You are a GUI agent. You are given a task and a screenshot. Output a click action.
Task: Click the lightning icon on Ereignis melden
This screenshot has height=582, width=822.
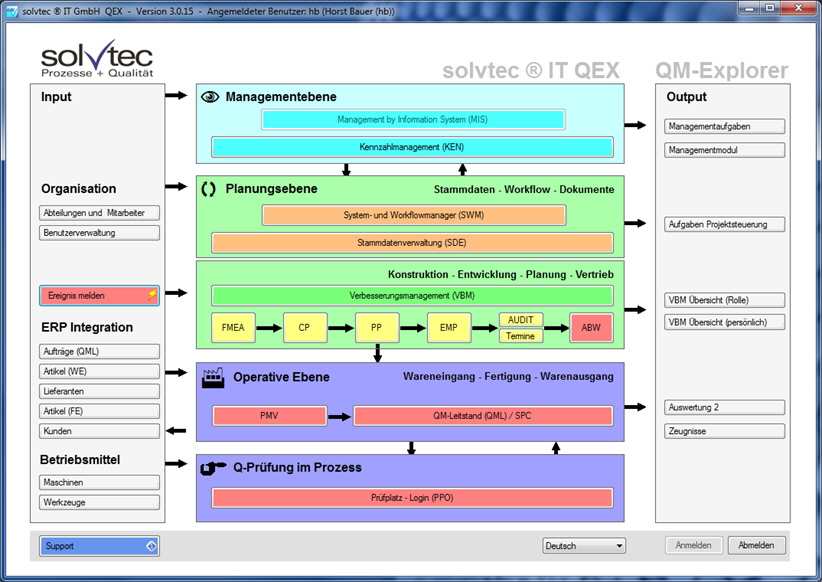[x=152, y=295]
